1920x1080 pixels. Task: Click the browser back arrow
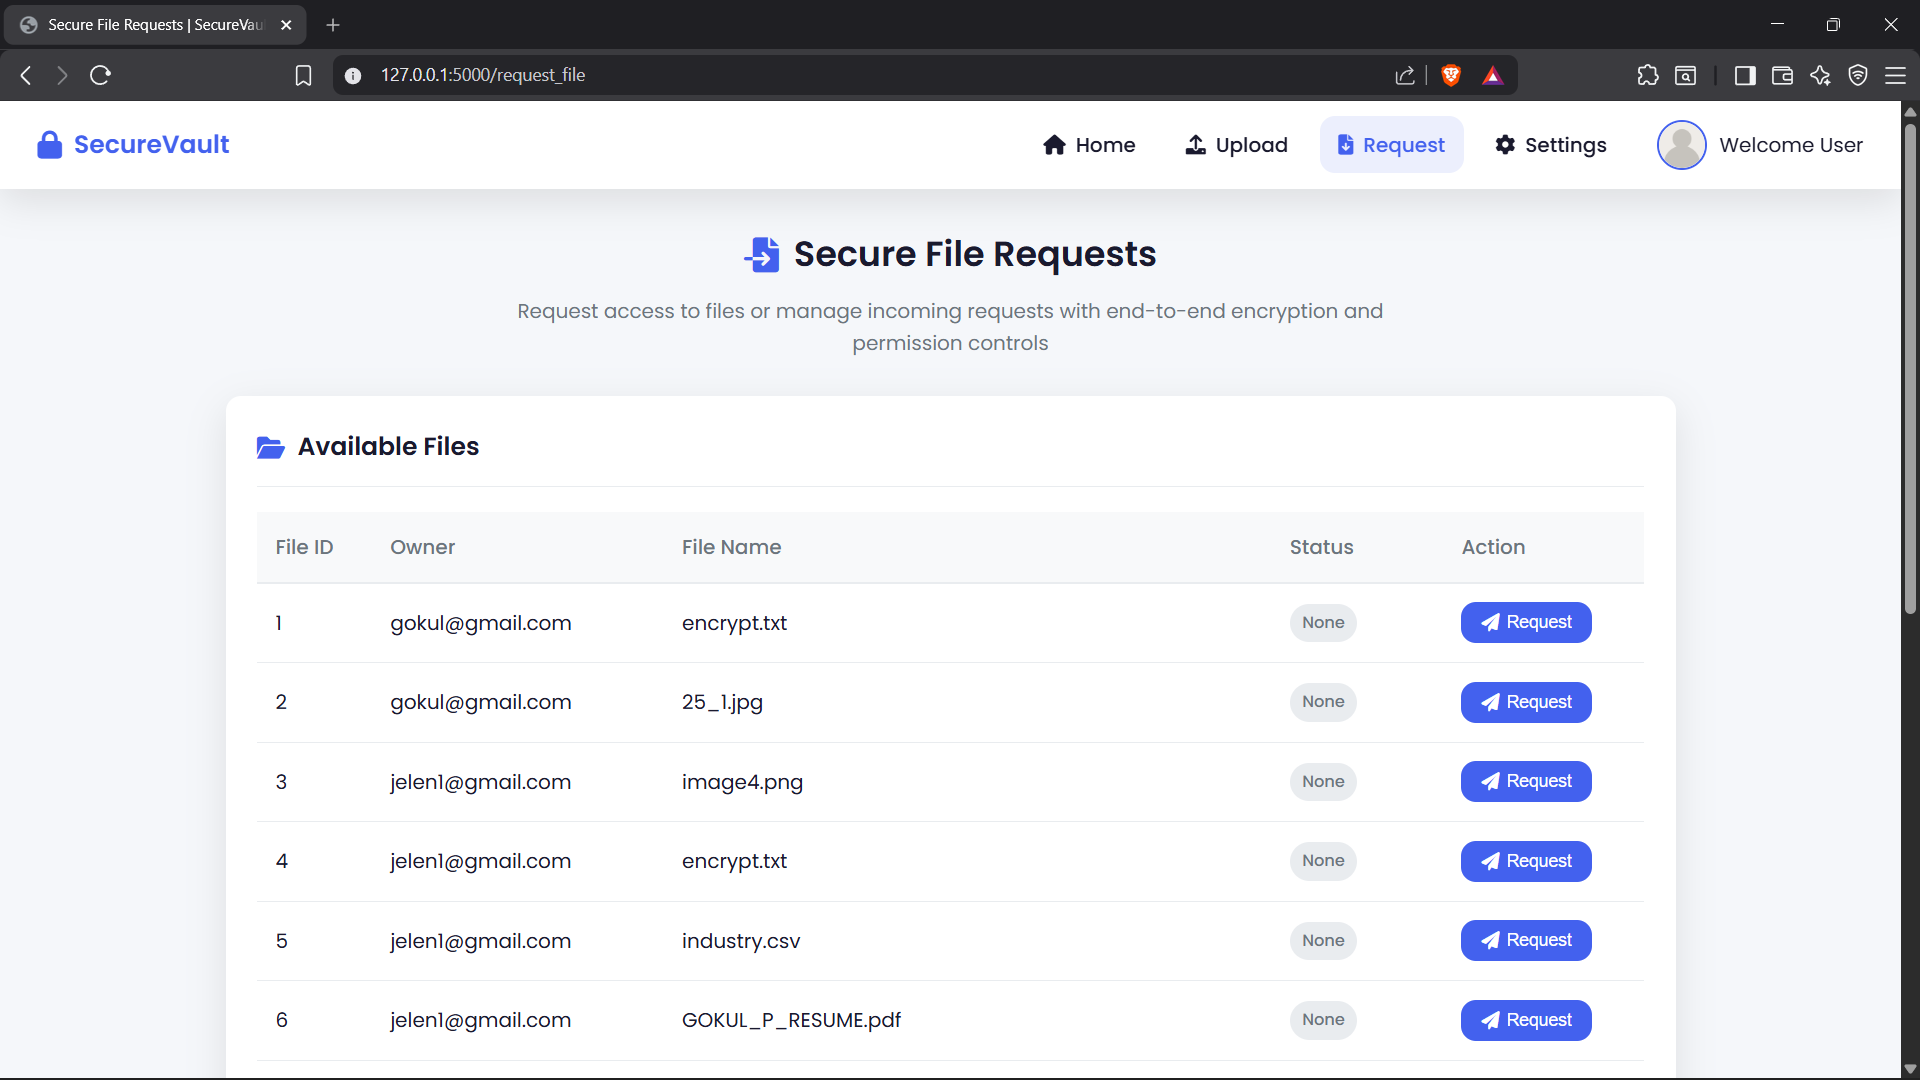tap(26, 75)
